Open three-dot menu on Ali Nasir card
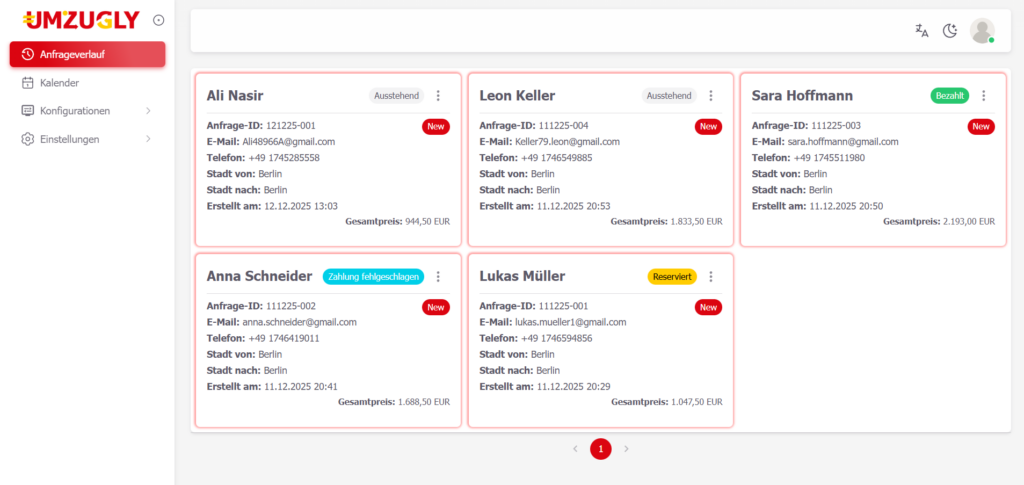 coord(438,96)
